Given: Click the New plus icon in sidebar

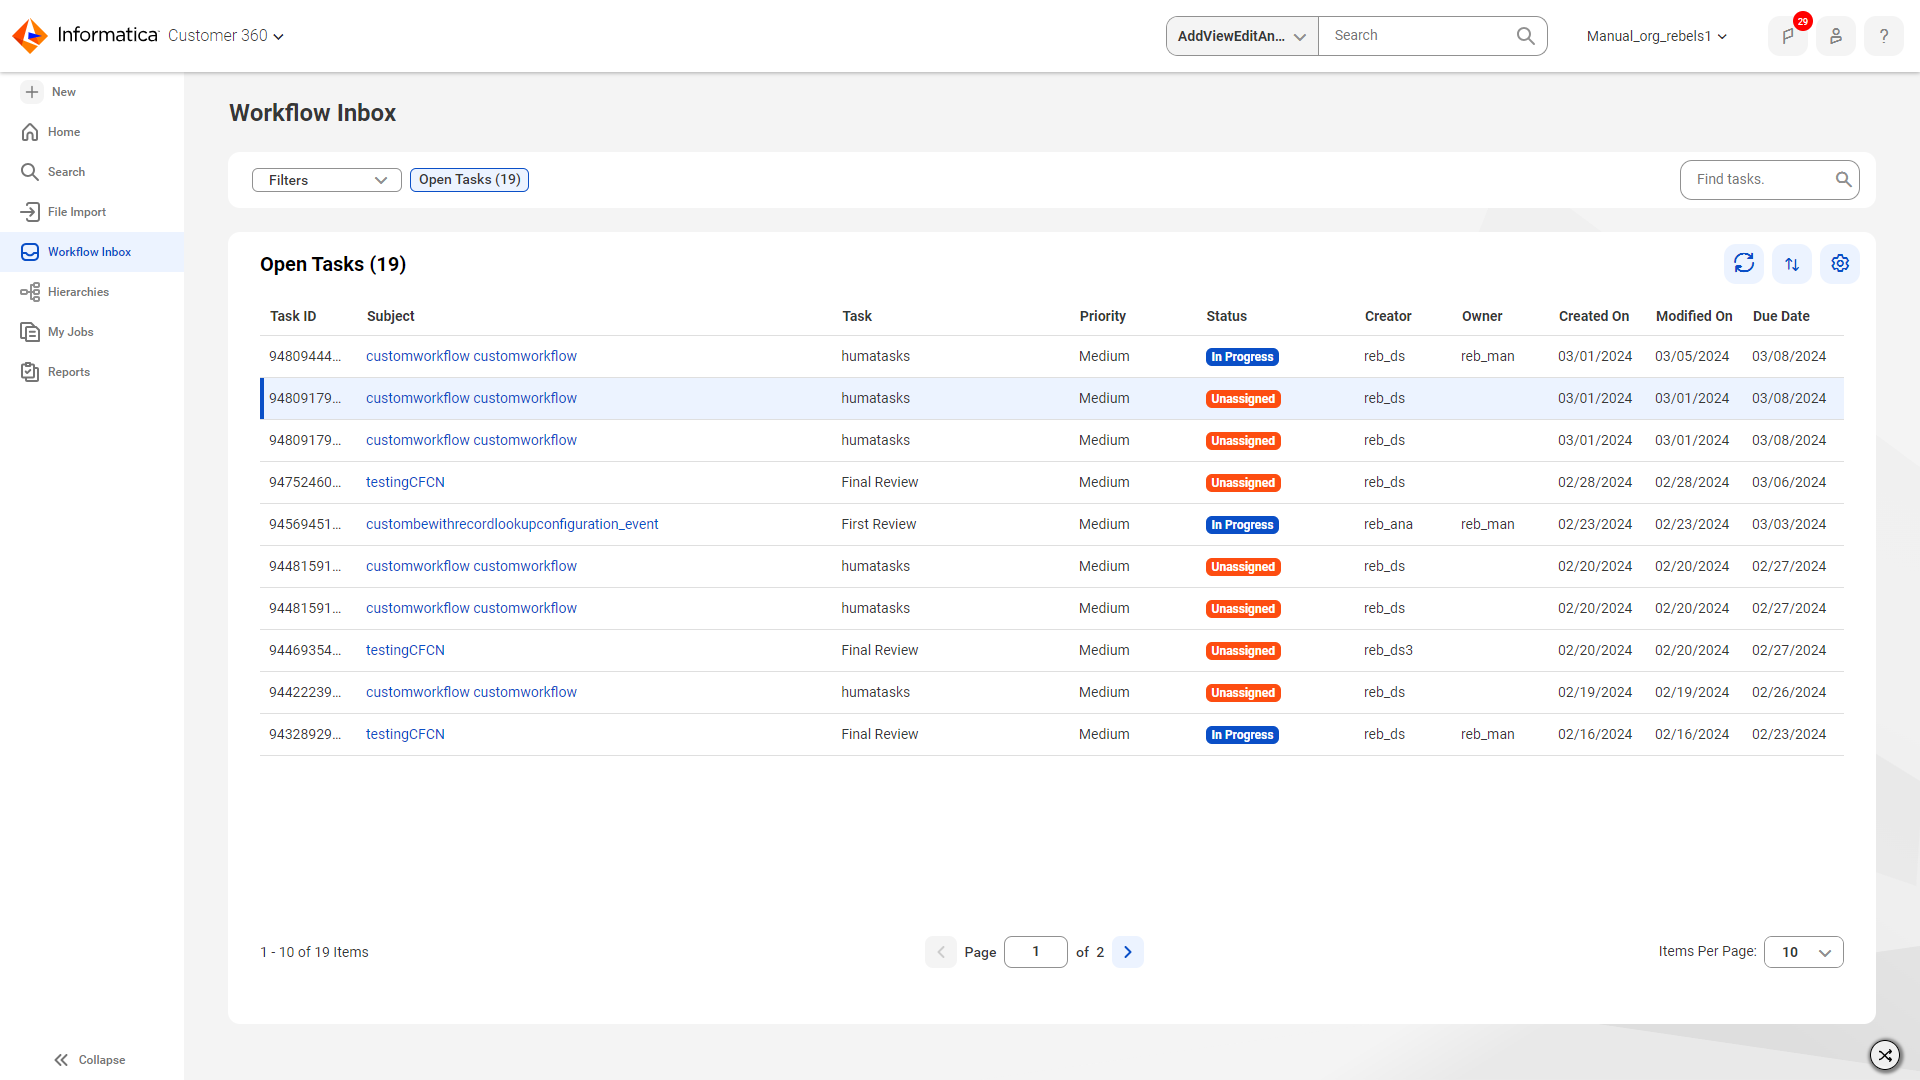Looking at the screenshot, I should pos(32,92).
